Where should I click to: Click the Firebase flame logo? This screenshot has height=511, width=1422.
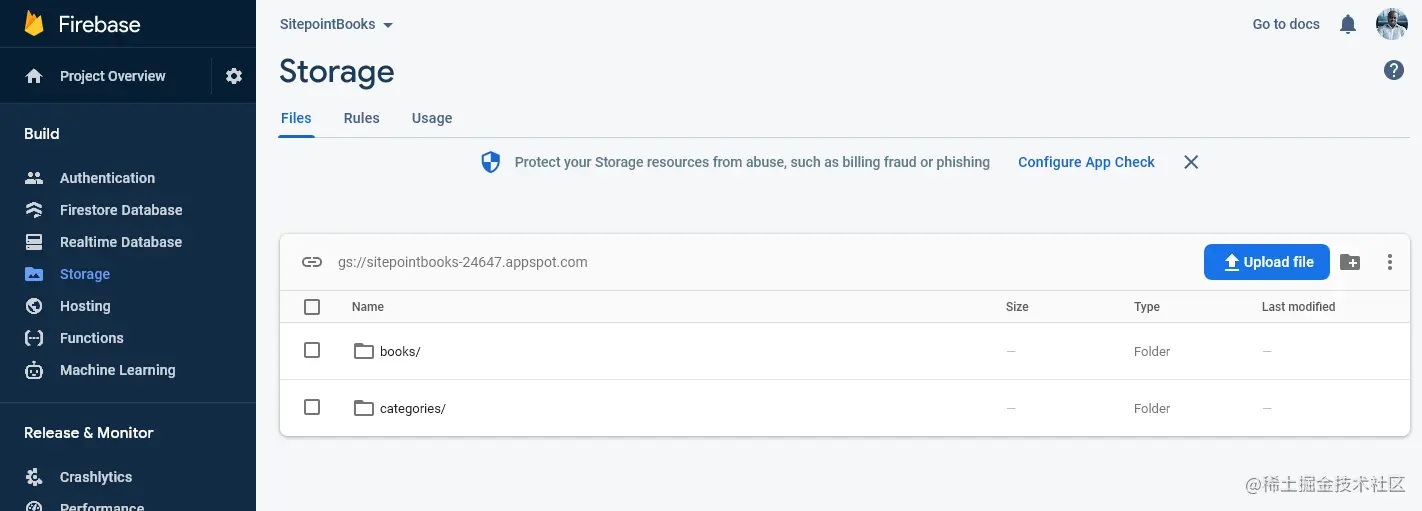point(34,23)
